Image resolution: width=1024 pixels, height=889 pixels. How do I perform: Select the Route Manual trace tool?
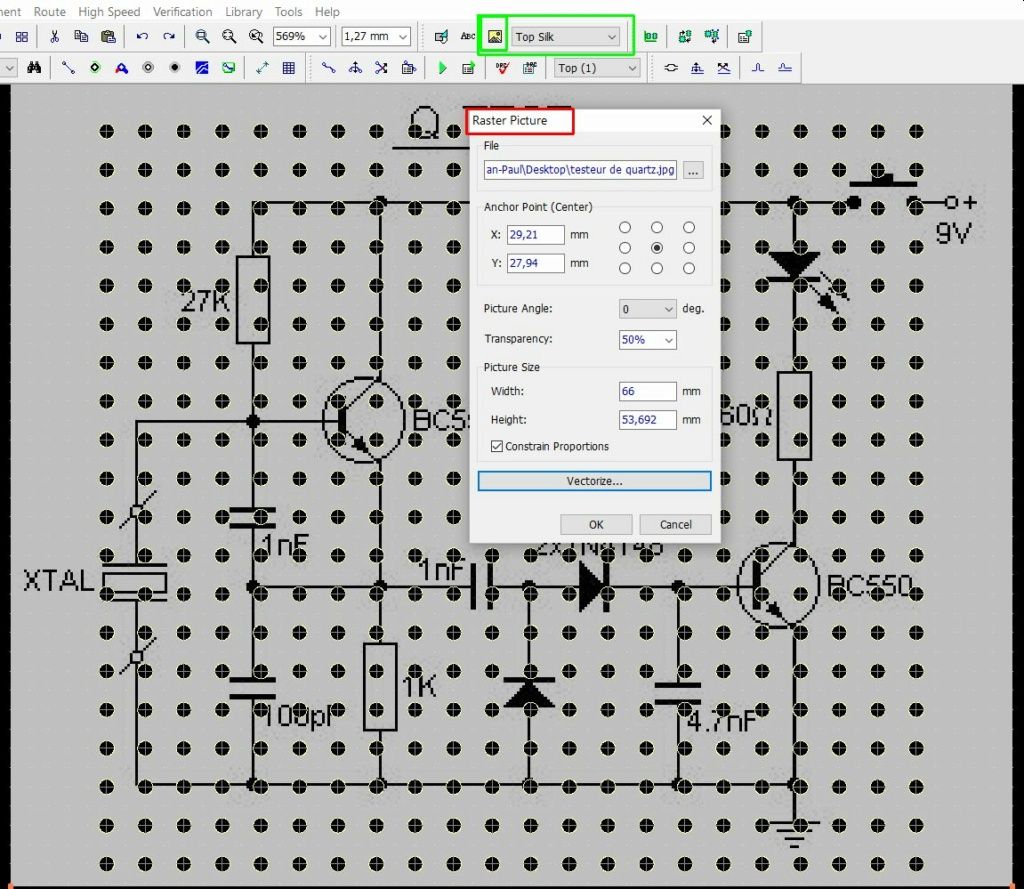68,68
